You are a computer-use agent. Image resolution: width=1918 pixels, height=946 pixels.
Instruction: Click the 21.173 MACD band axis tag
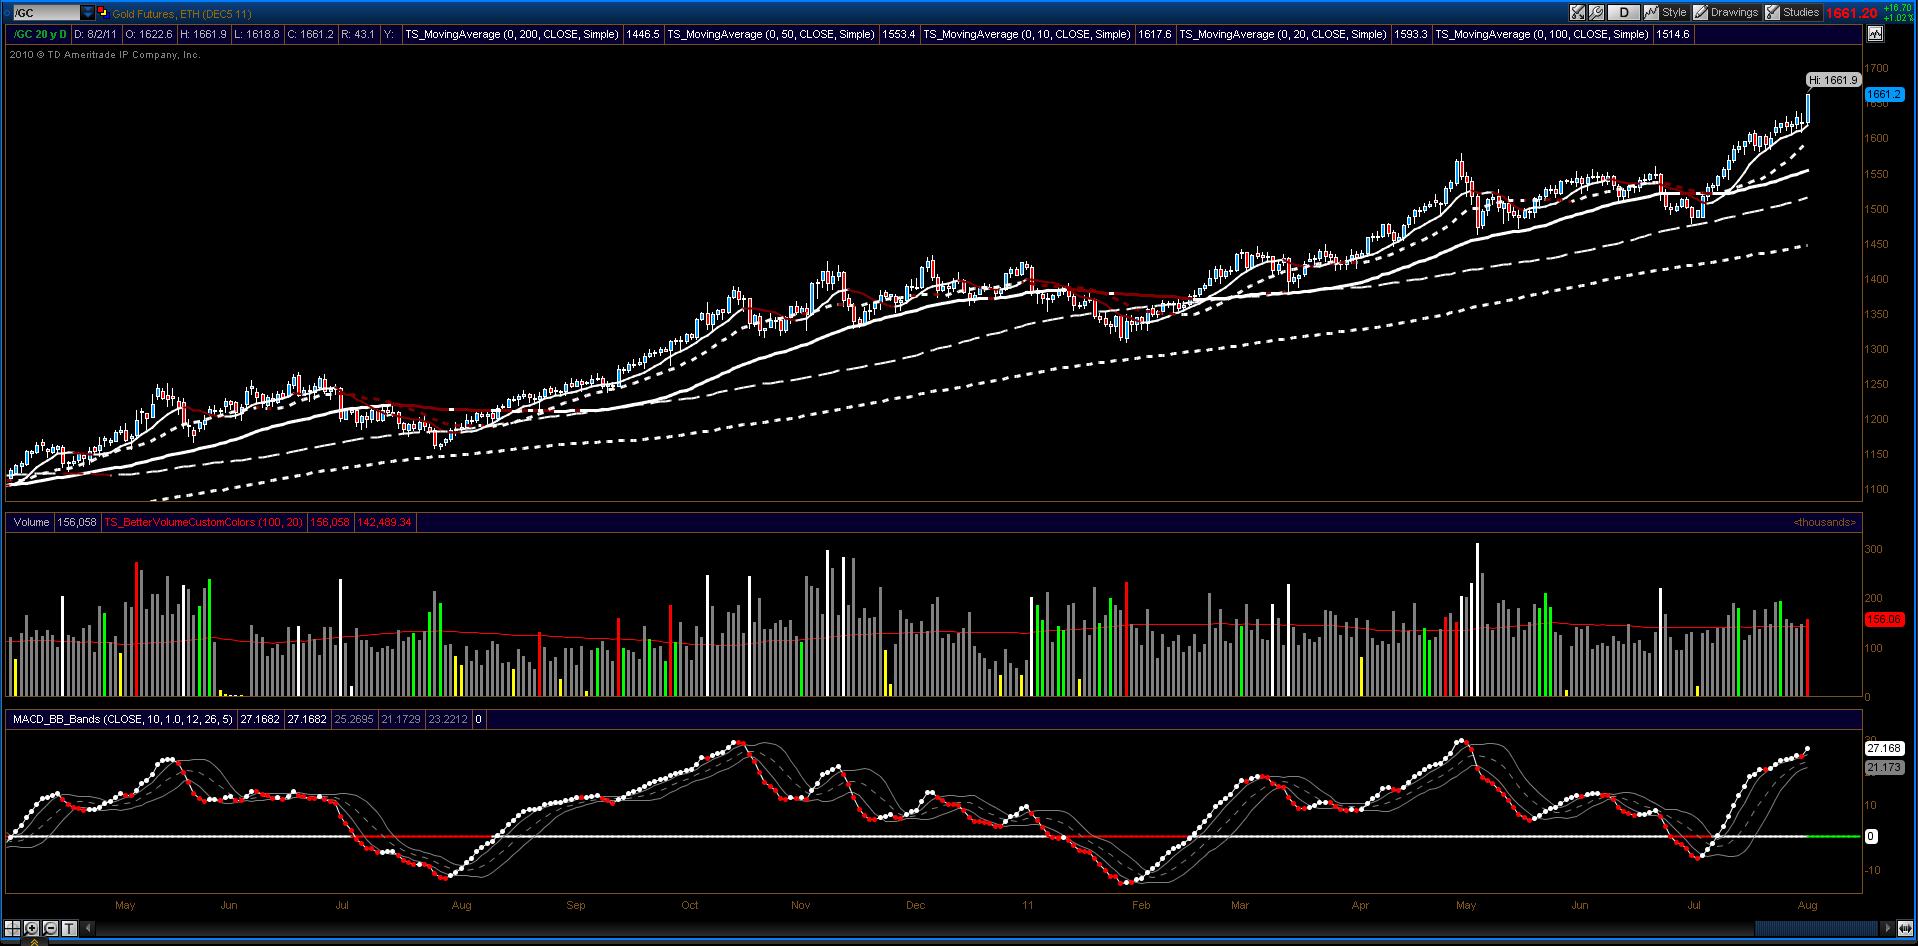point(1884,767)
